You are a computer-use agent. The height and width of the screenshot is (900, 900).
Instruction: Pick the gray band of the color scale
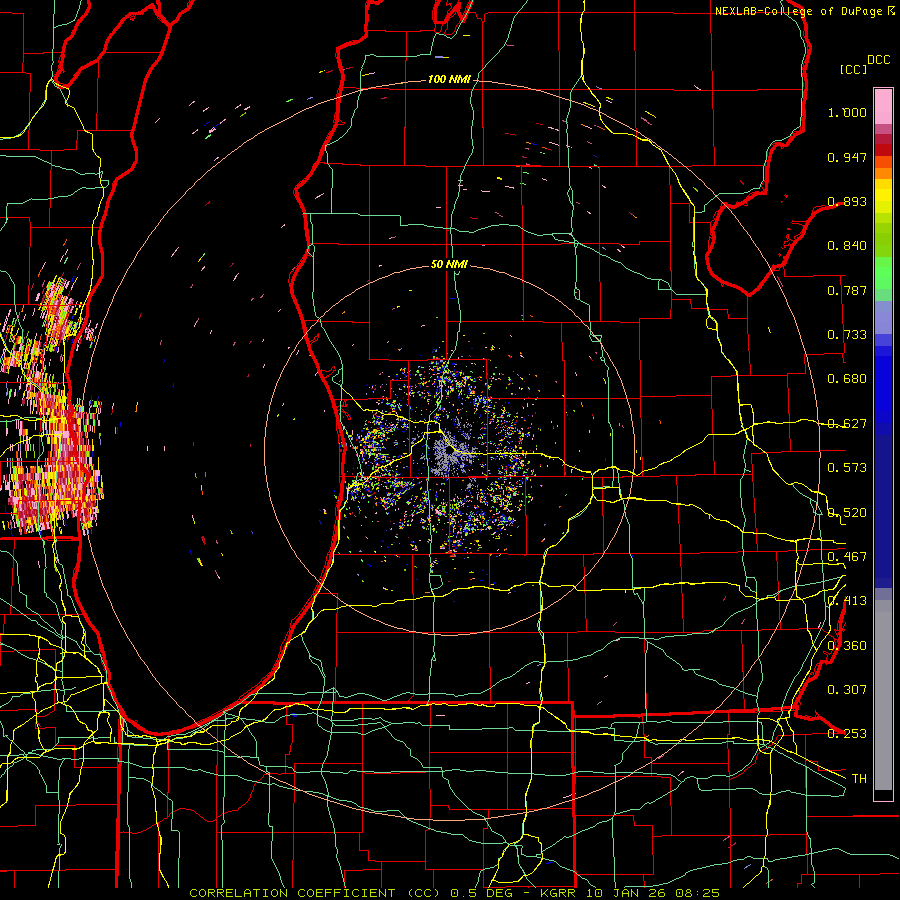(883, 695)
